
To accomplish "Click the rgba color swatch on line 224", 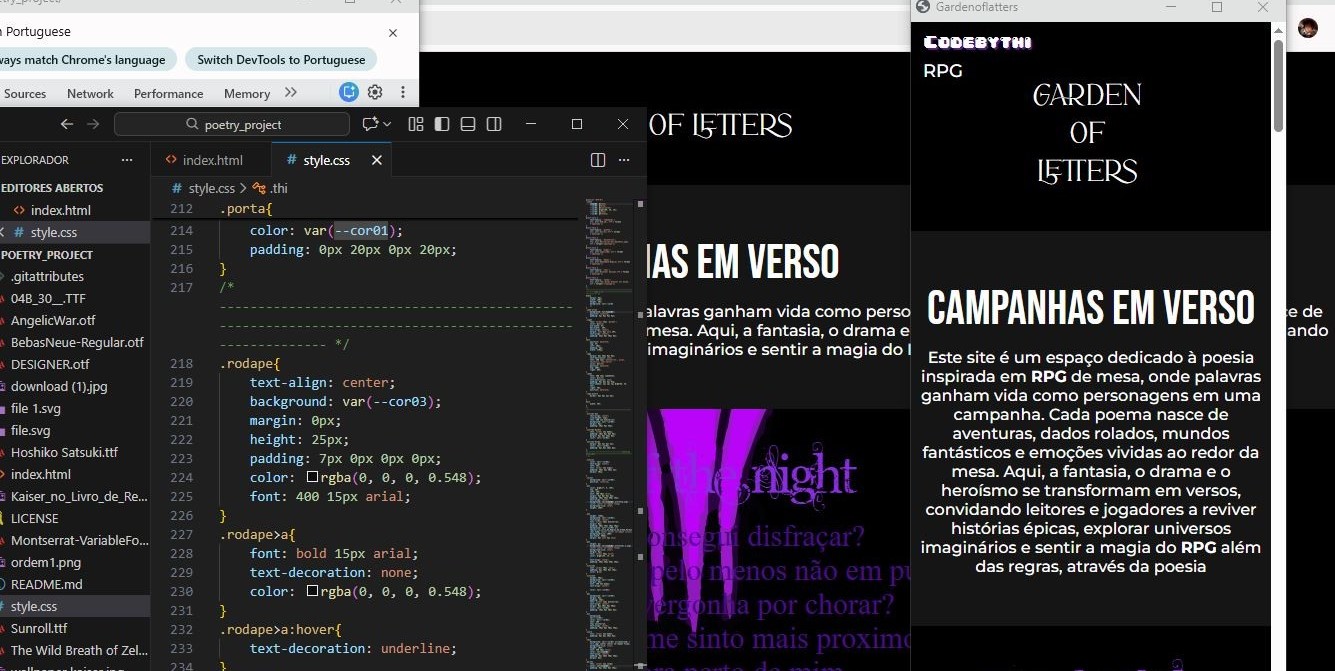I will [x=311, y=478].
